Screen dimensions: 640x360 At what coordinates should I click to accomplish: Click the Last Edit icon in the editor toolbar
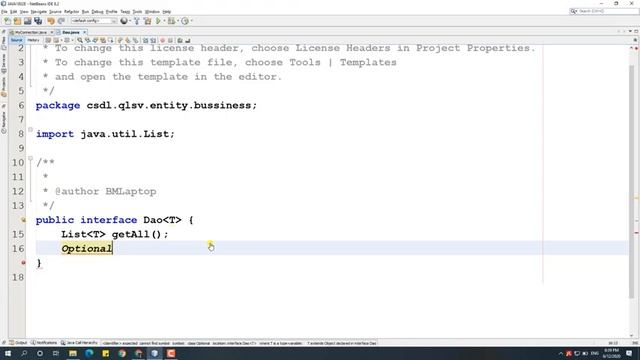[48, 40]
